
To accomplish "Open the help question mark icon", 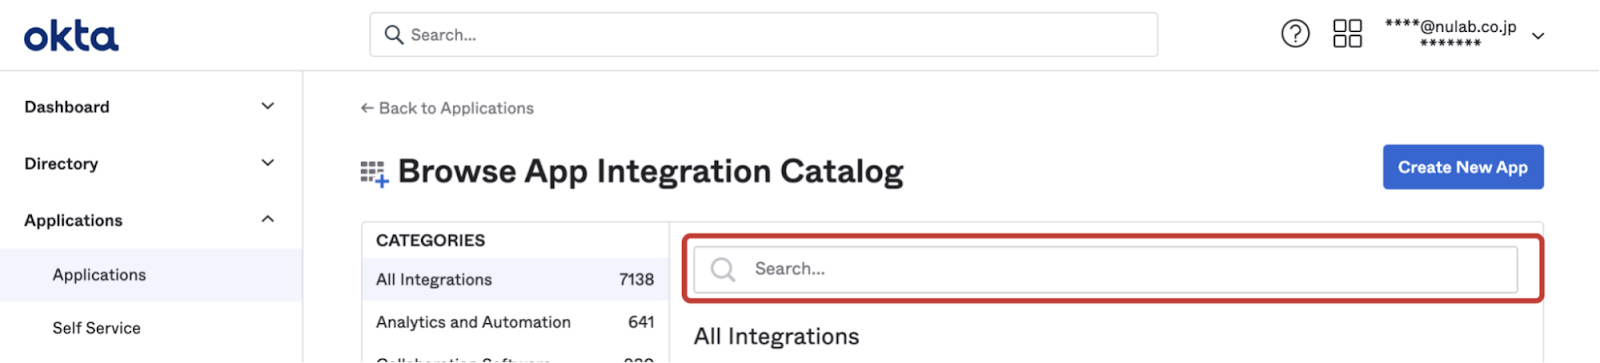I will click(1295, 34).
